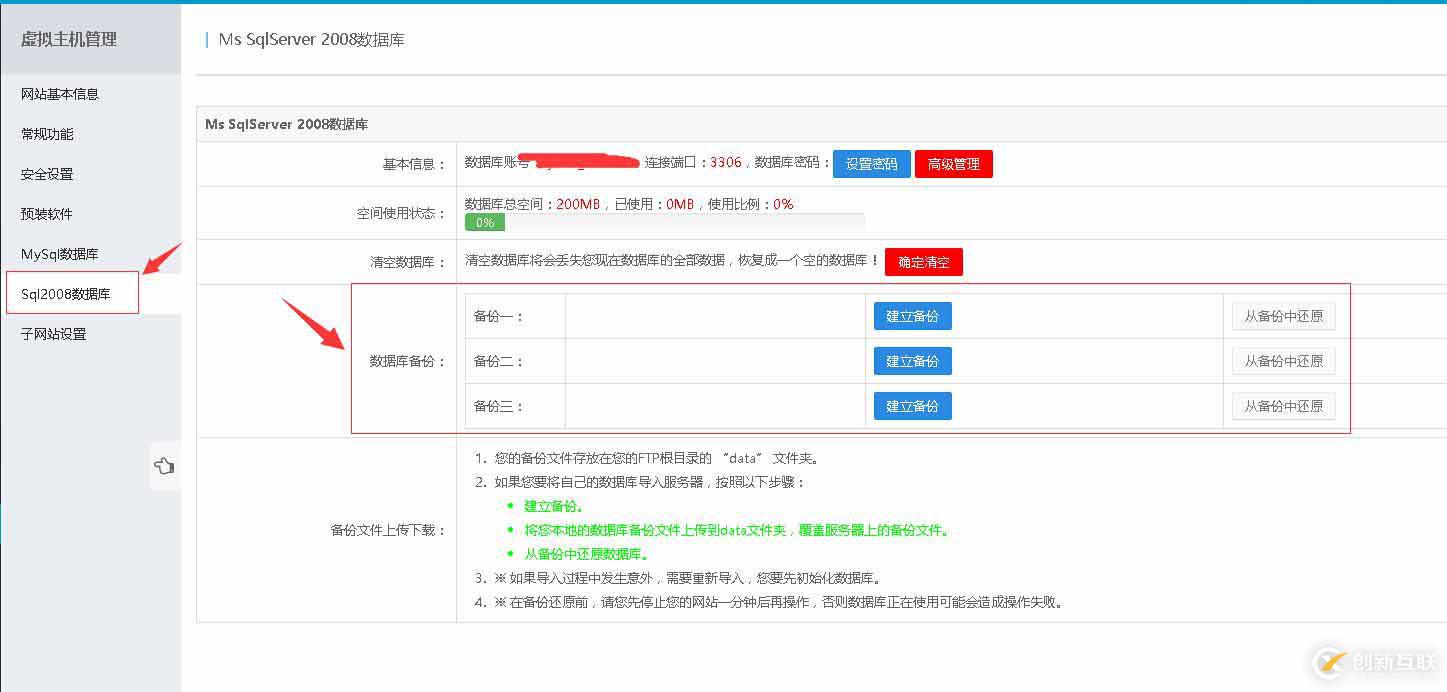Click the 0% space usage progress bar

coord(665,222)
